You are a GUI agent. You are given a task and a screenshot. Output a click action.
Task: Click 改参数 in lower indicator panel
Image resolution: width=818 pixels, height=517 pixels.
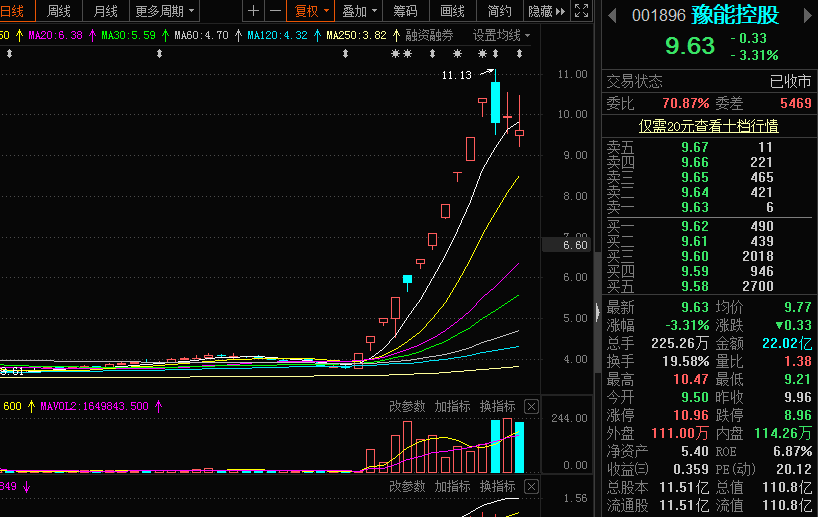(407, 487)
